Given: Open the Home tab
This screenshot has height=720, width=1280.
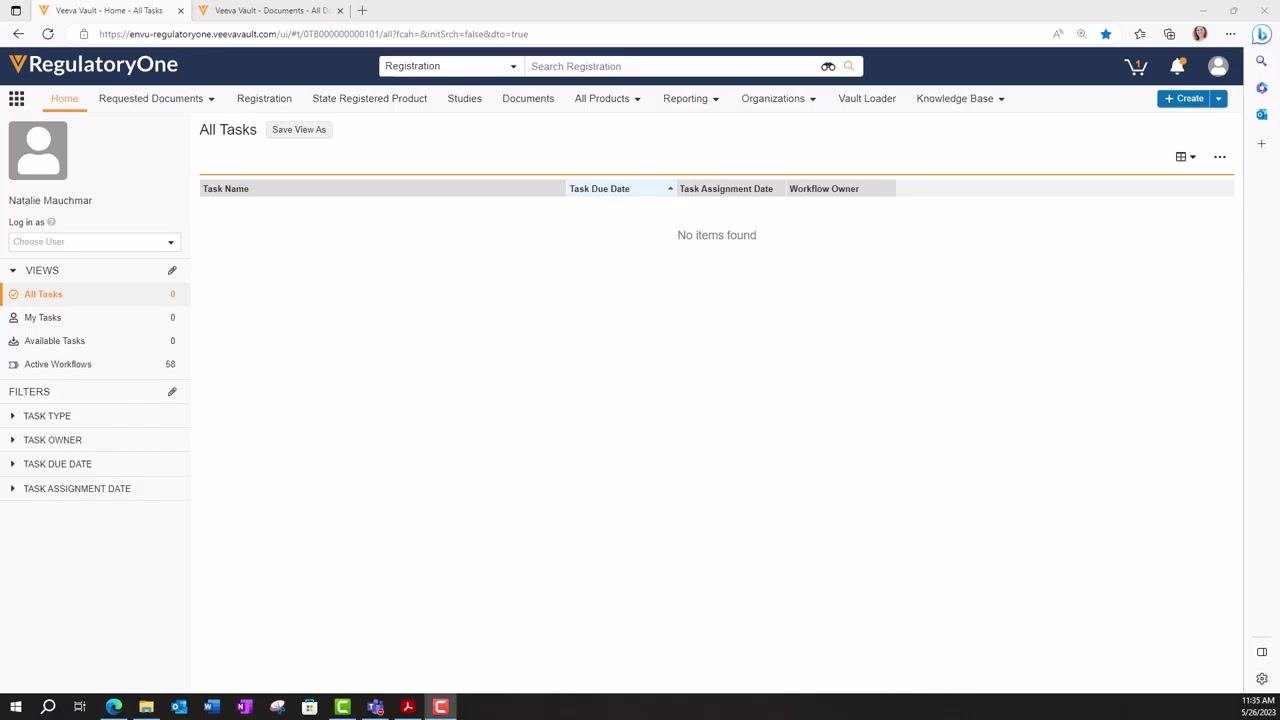Looking at the screenshot, I should (x=64, y=99).
